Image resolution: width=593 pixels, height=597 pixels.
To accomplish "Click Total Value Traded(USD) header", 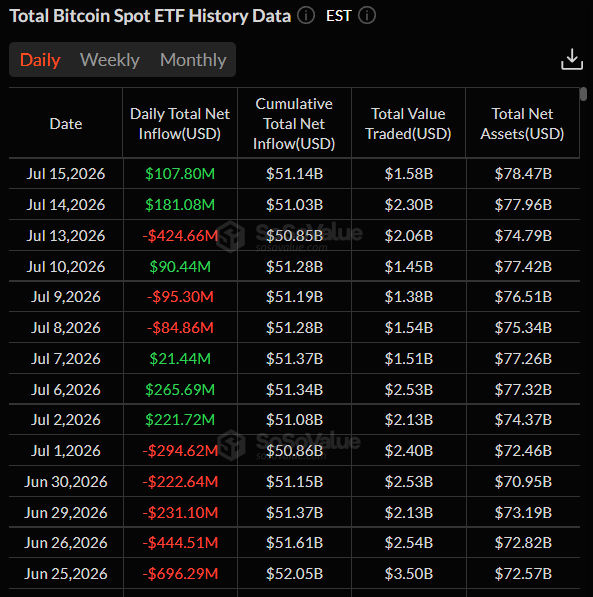I will (x=408, y=124).
